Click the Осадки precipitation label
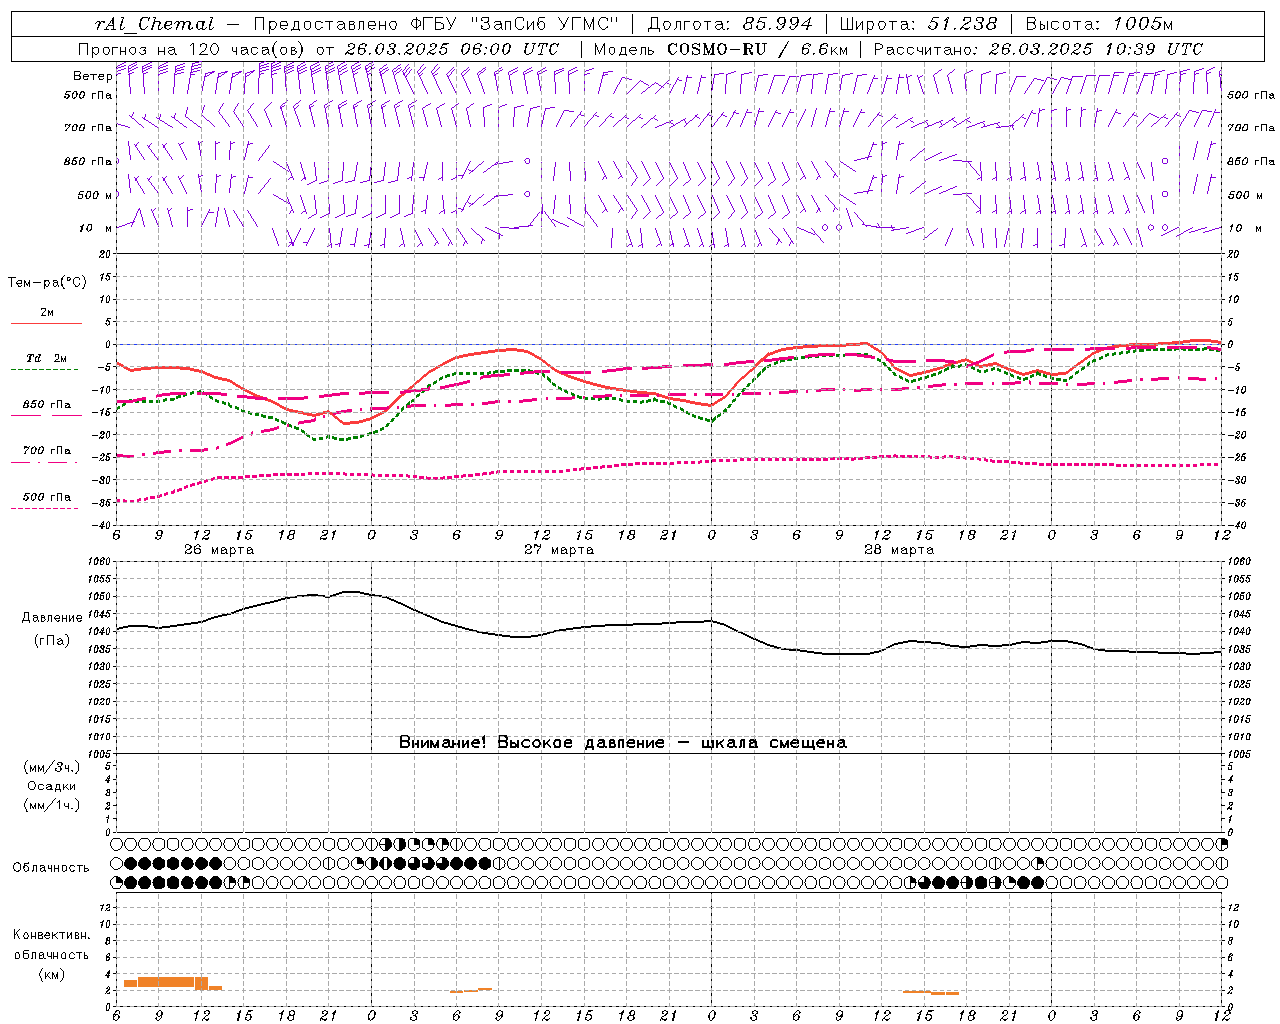This screenshot has width=1280, height=1024. [51, 786]
